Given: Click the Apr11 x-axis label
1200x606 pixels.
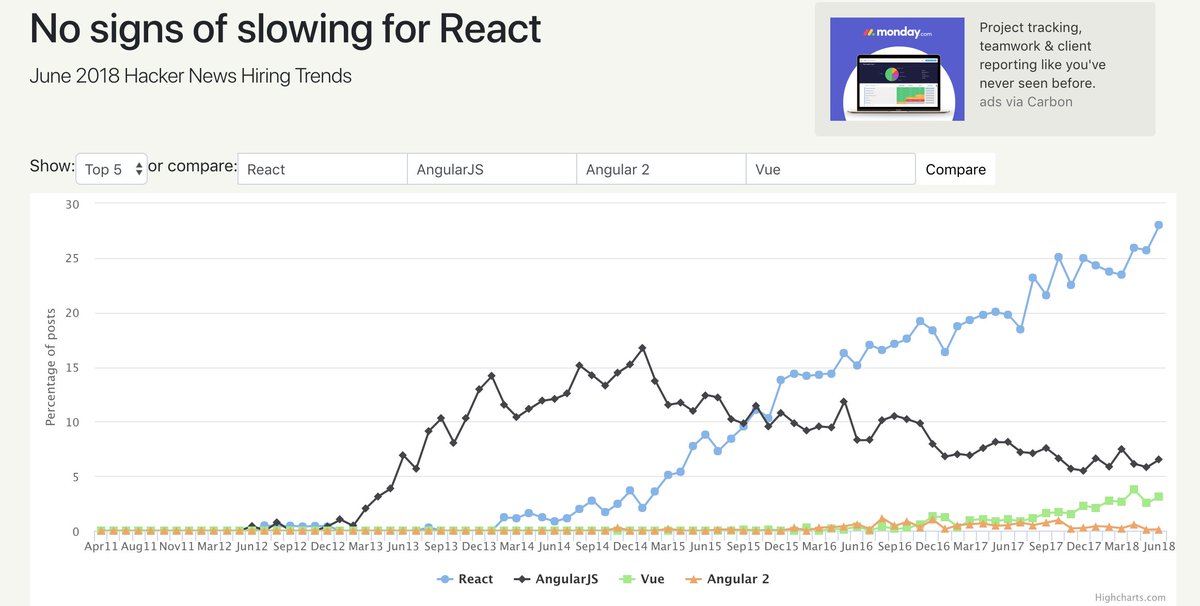Looking at the screenshot, I should (103, 547).
